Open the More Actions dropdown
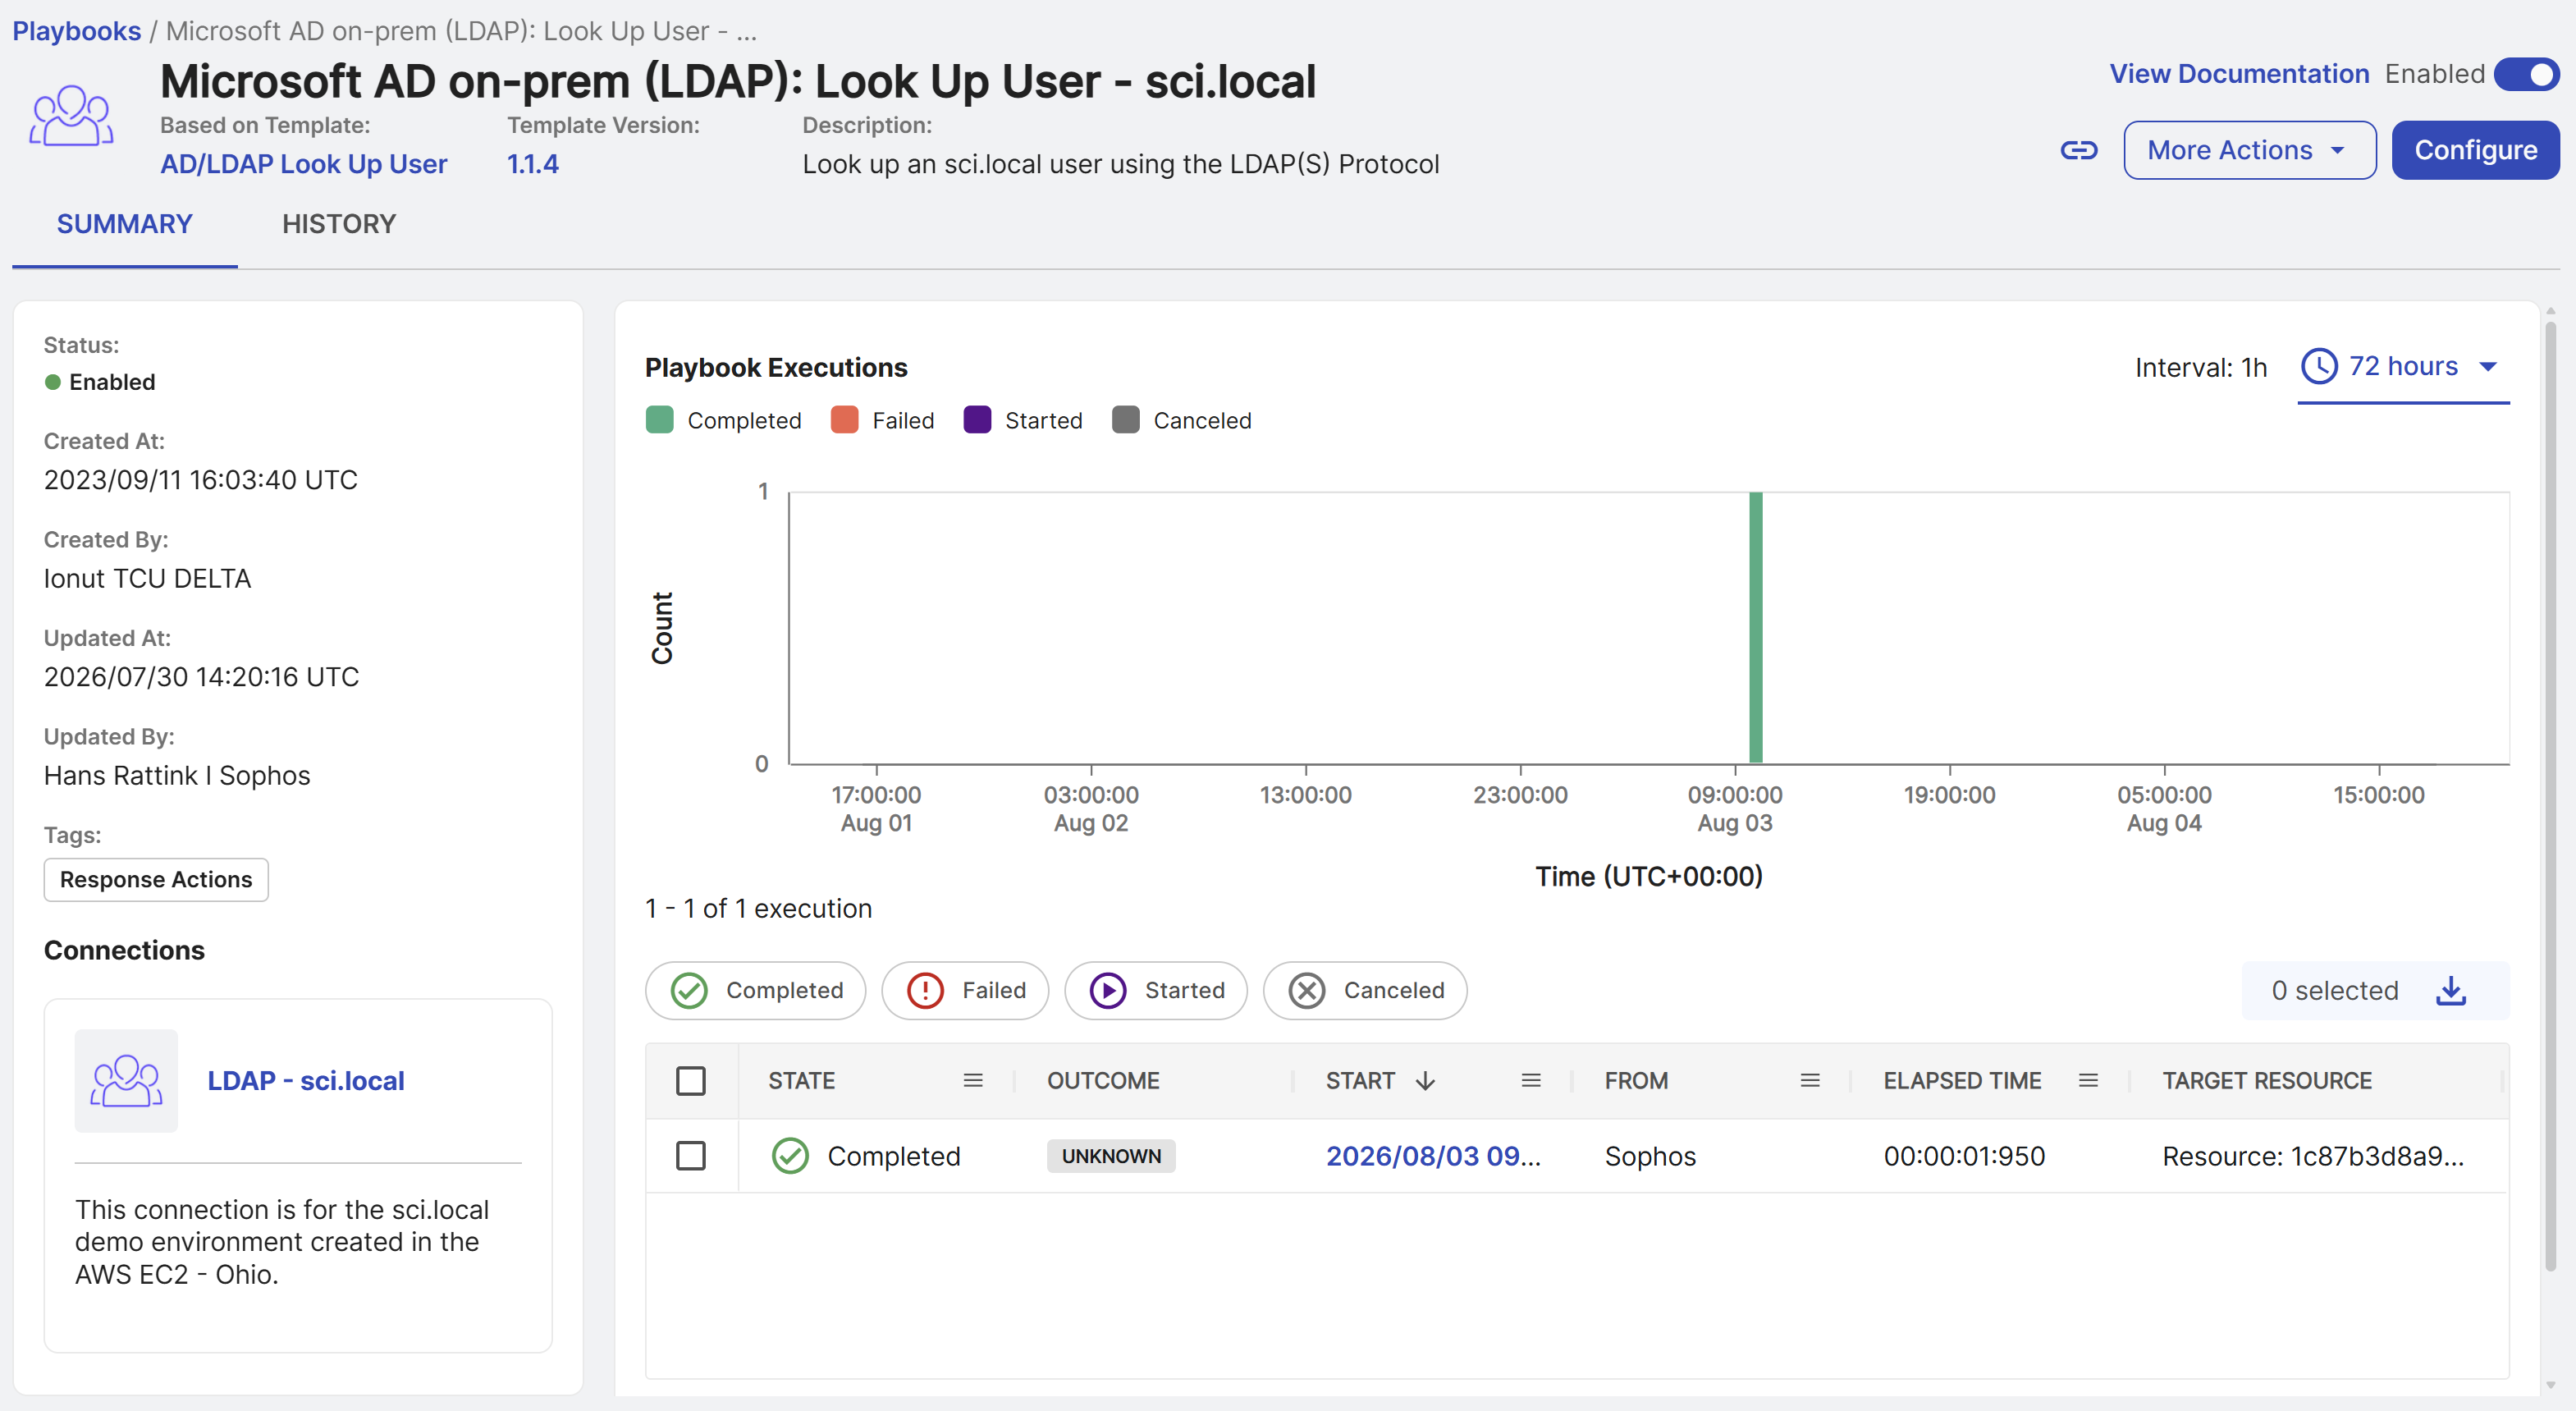 (2249, 150)
